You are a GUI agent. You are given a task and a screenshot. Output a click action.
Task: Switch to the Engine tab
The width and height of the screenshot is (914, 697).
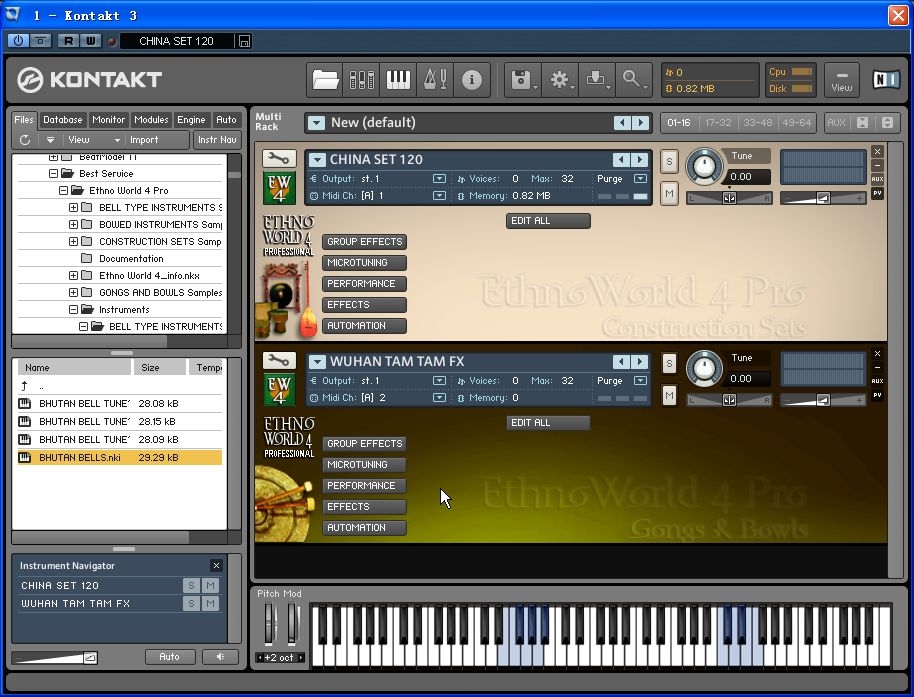(x=191, y=119)
